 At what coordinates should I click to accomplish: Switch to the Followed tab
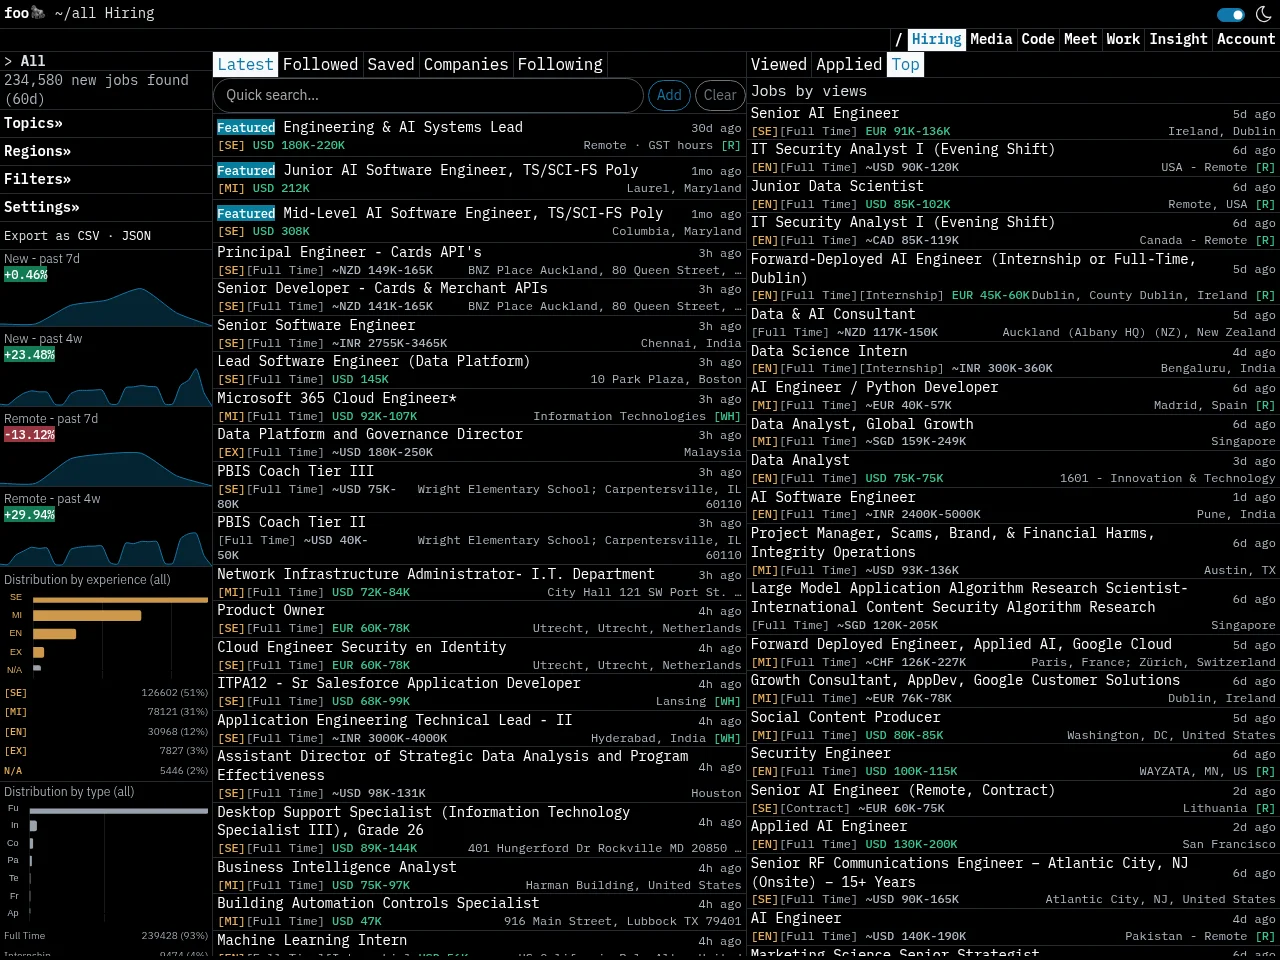point(320,64)
